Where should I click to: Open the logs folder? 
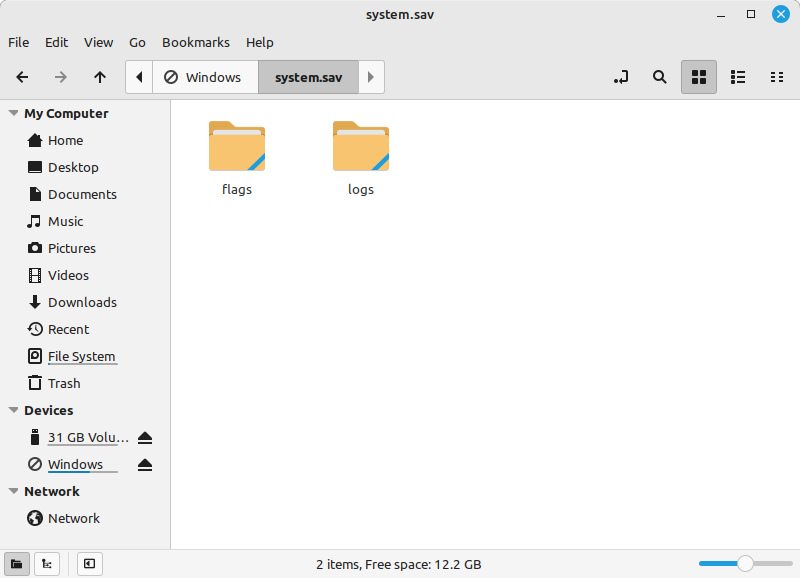tap(361, 146)
